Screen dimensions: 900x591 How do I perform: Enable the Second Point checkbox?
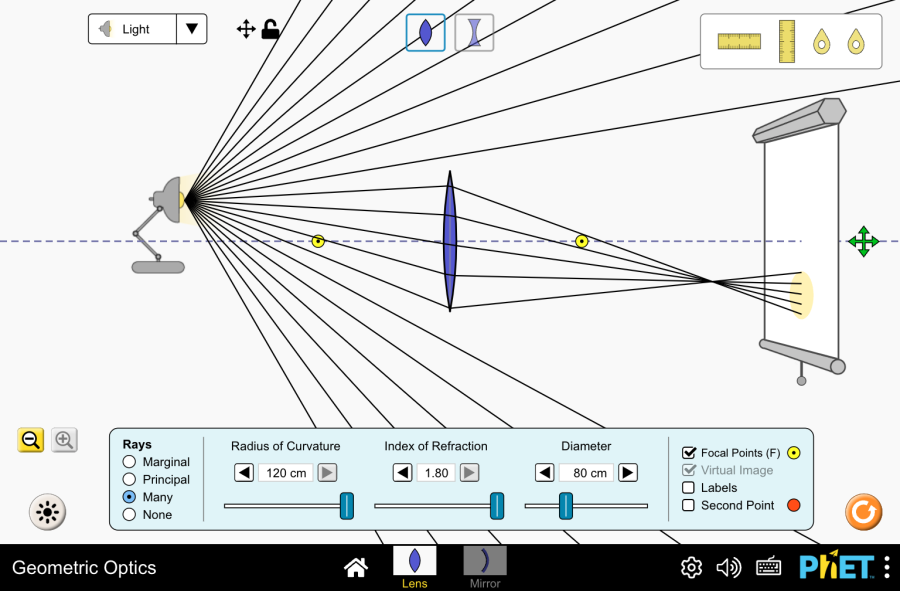688,505
